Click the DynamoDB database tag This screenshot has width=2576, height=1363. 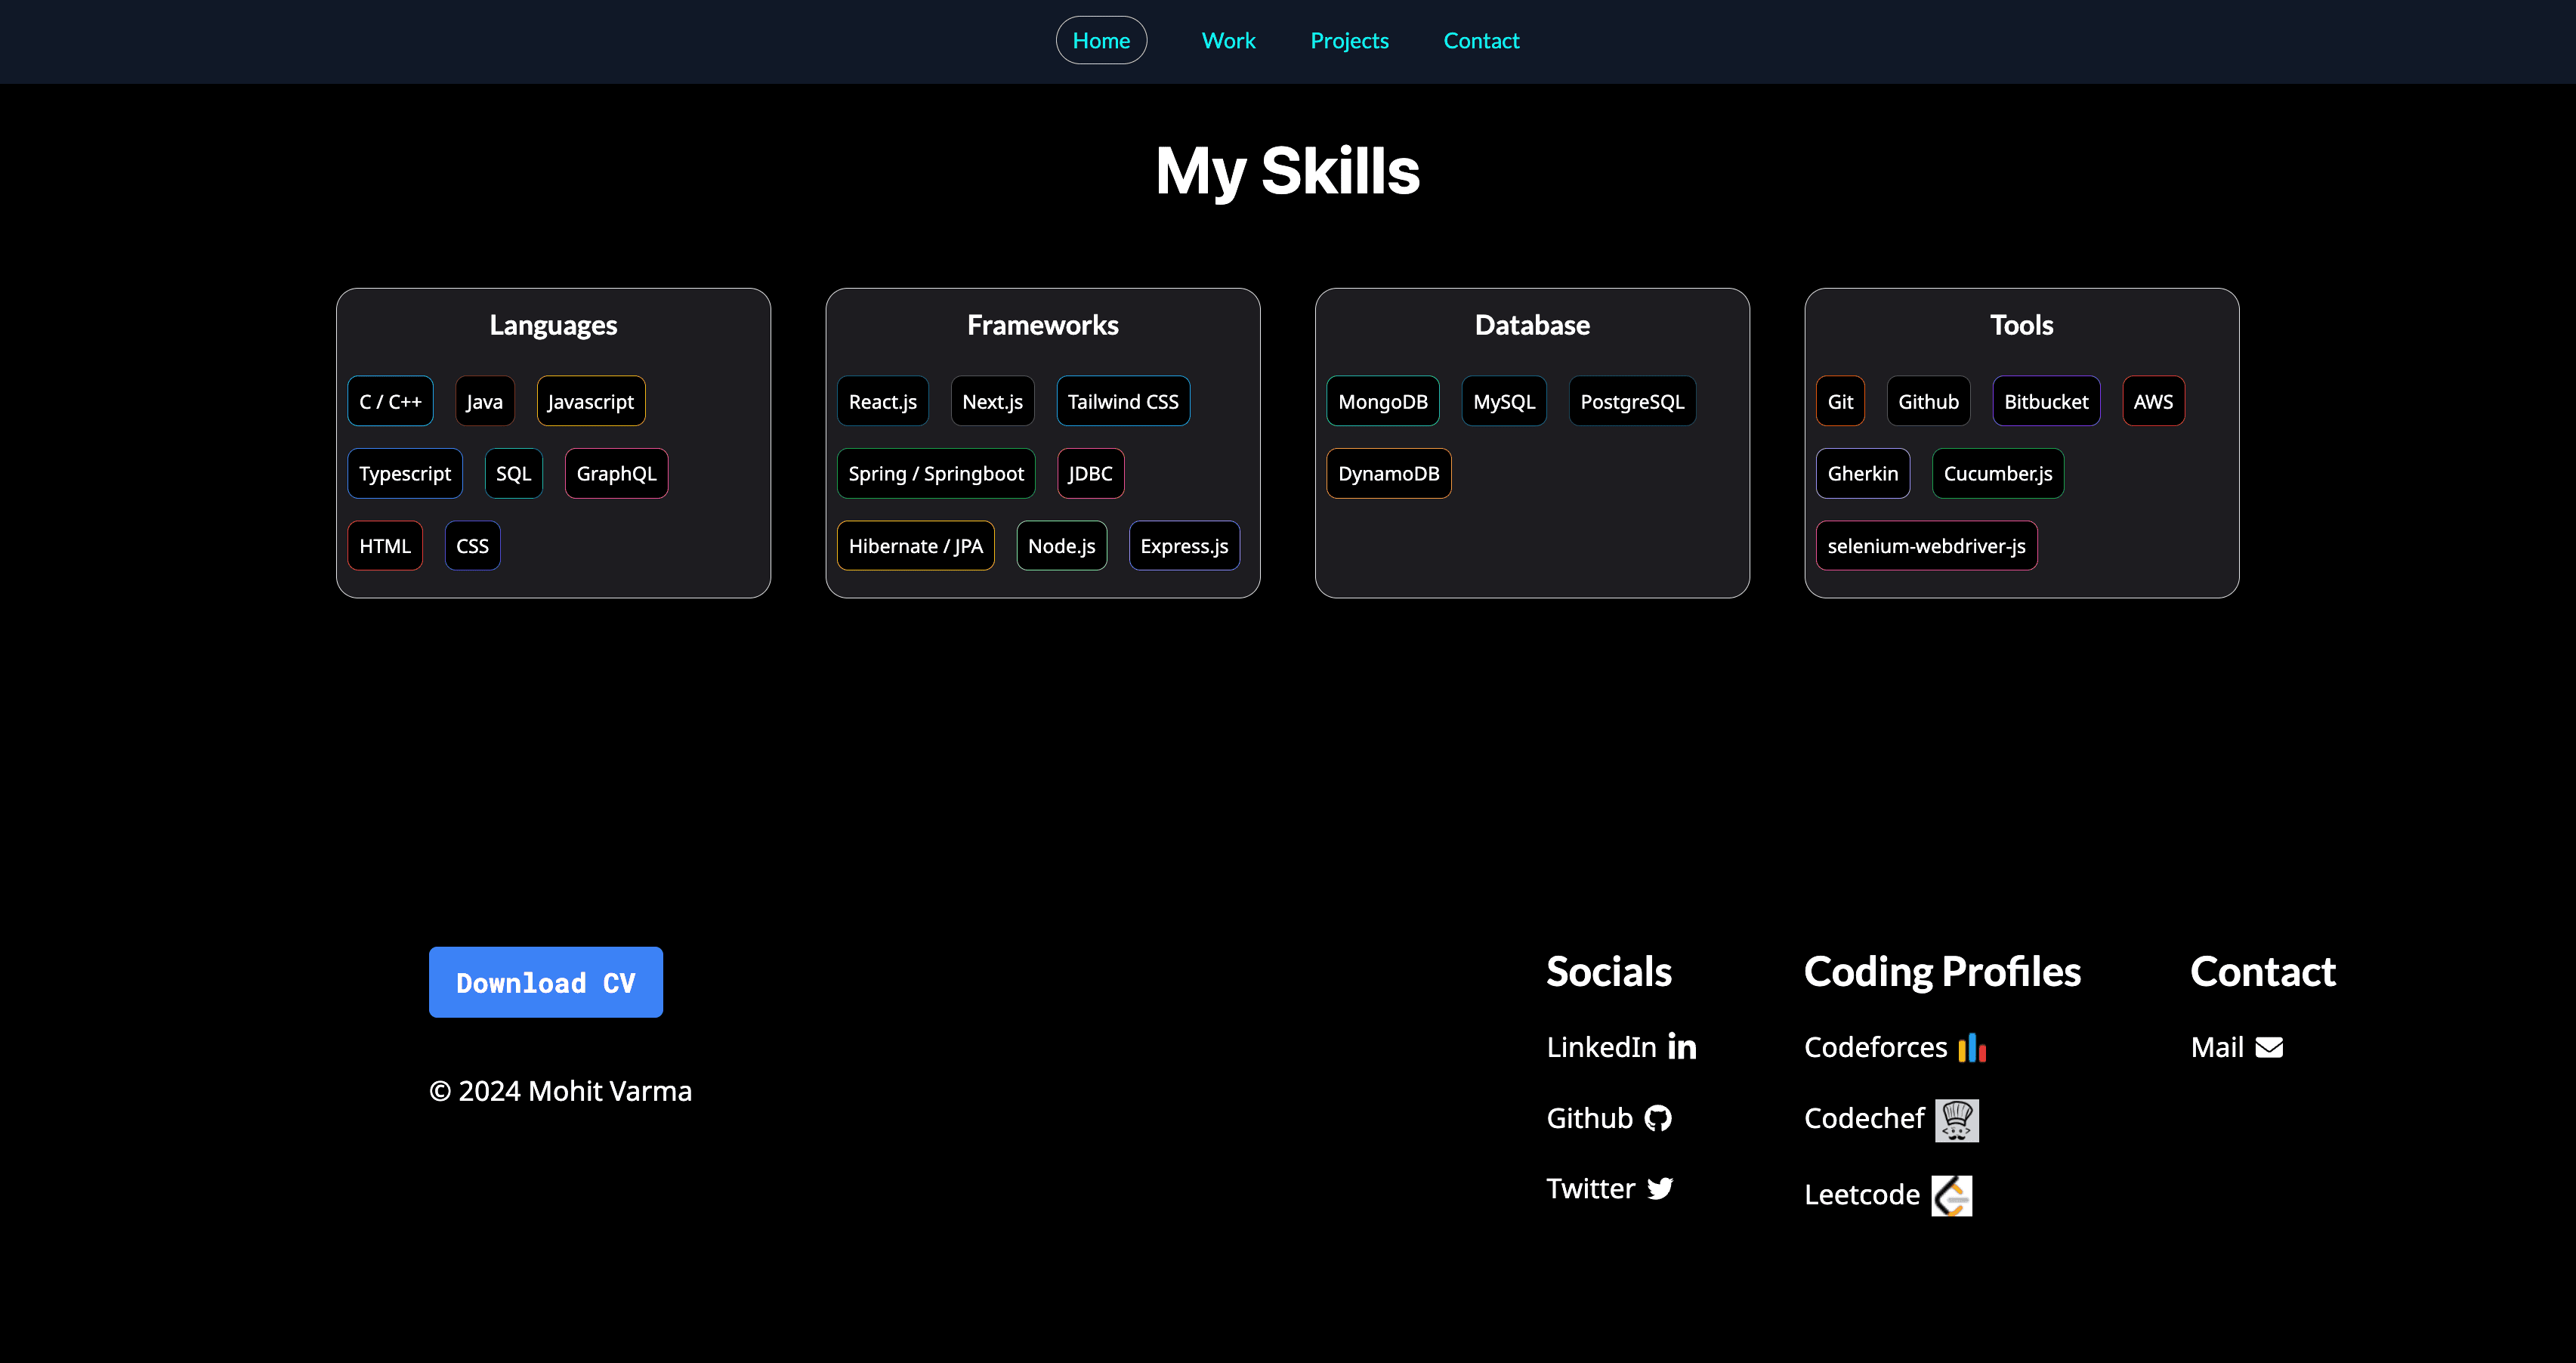click(1389, 473)
